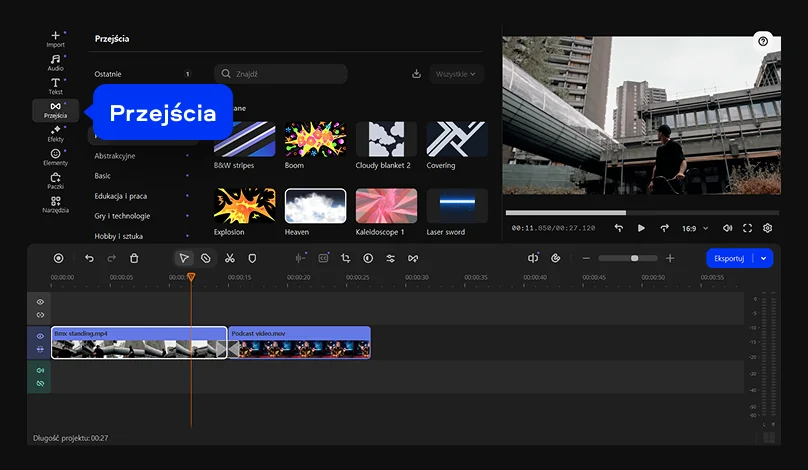Viewport: 808px width, 470px height.
Task: Click the trash delete icon in timeline toolbar
Action: click(x=134, y=258)
